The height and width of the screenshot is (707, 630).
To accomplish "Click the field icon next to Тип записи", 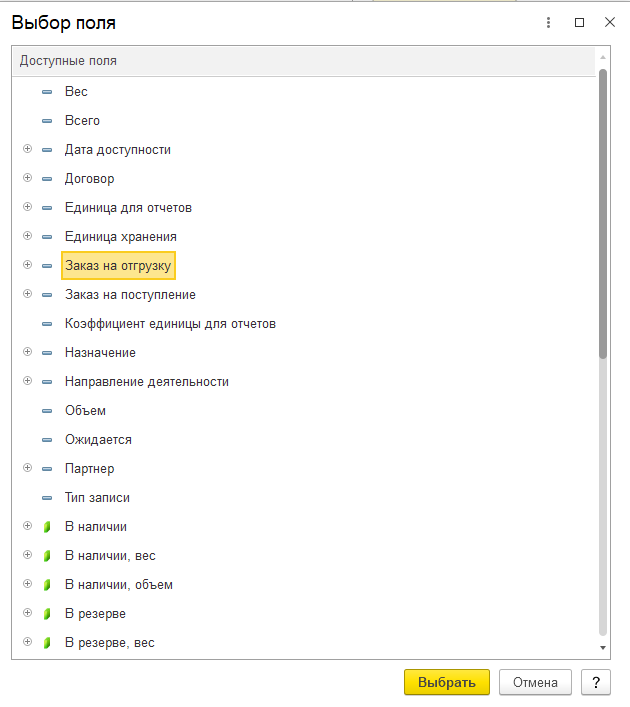I will (x=47, y=498).
